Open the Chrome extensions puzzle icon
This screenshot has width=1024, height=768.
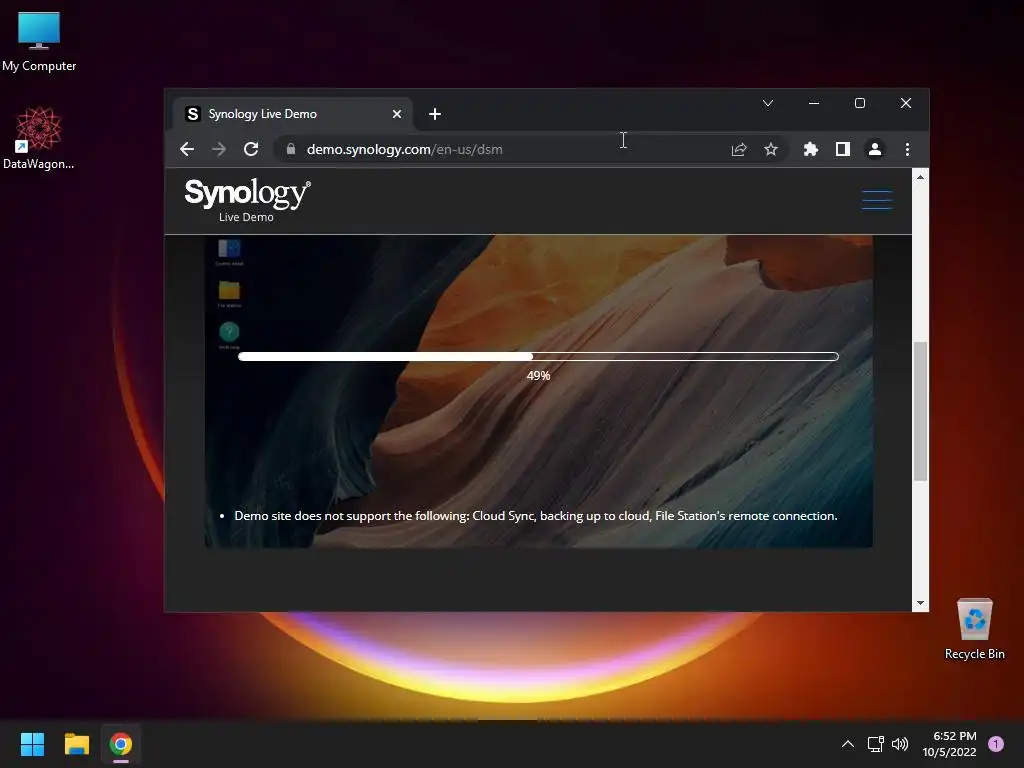[810, 150]
